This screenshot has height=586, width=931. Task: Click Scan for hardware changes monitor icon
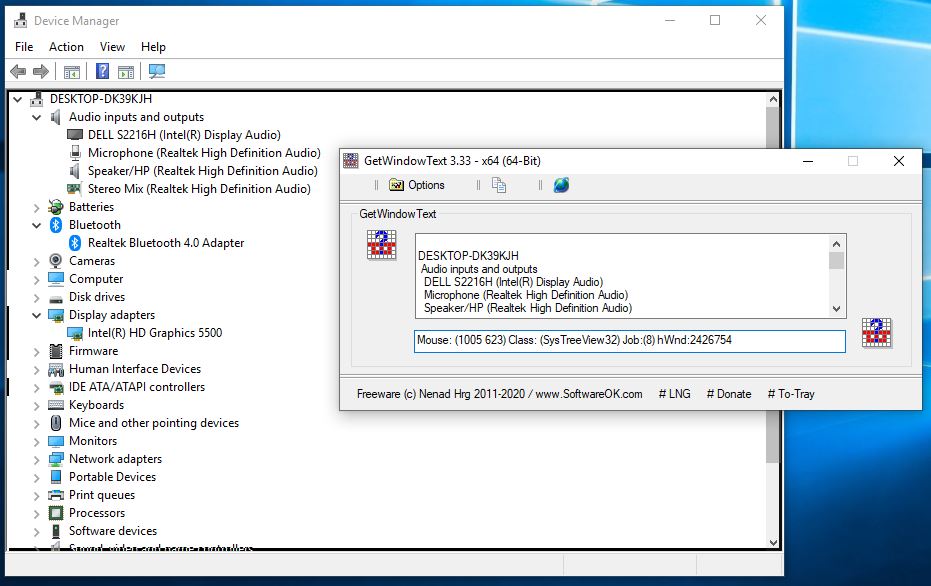(156, 71)
